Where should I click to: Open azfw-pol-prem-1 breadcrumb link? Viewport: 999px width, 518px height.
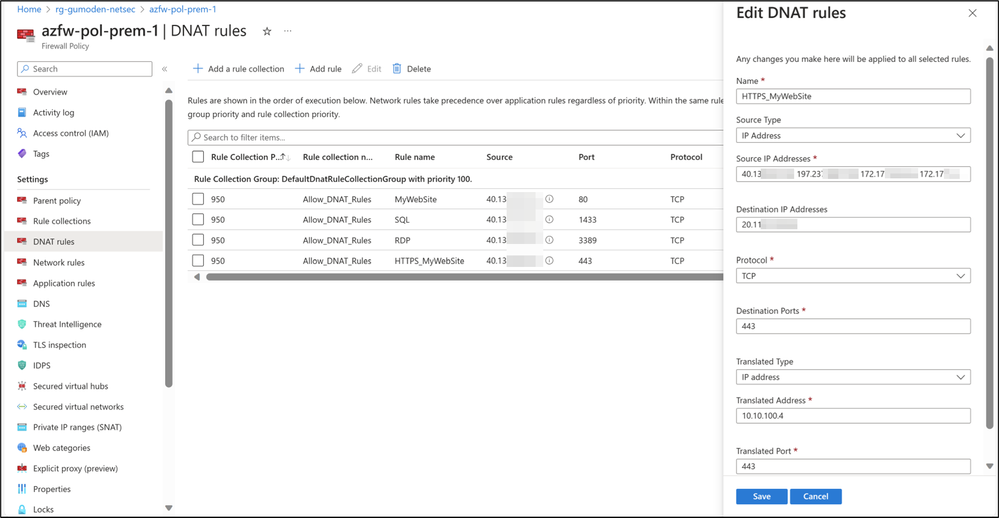(183, 10)
